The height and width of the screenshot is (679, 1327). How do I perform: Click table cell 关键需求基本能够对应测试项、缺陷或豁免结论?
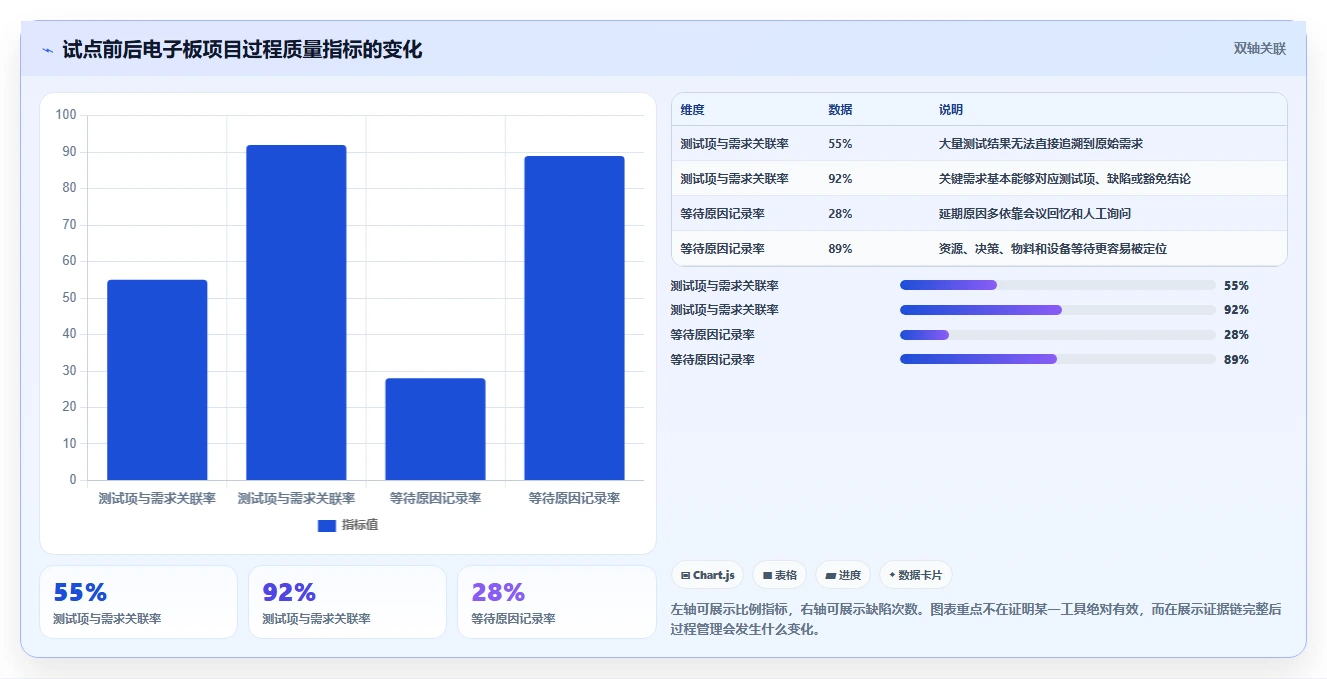[x=1064, y=179]
